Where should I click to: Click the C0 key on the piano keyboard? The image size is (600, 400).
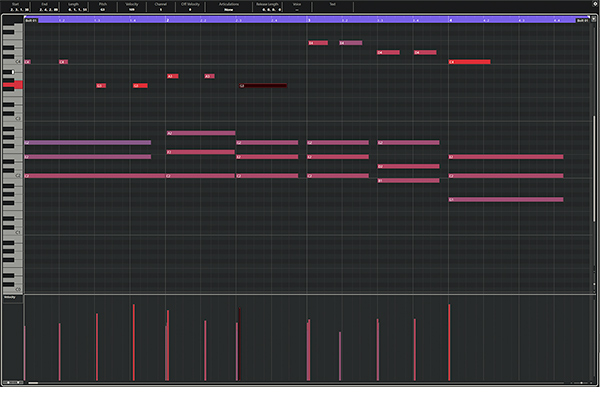point(13,289)
